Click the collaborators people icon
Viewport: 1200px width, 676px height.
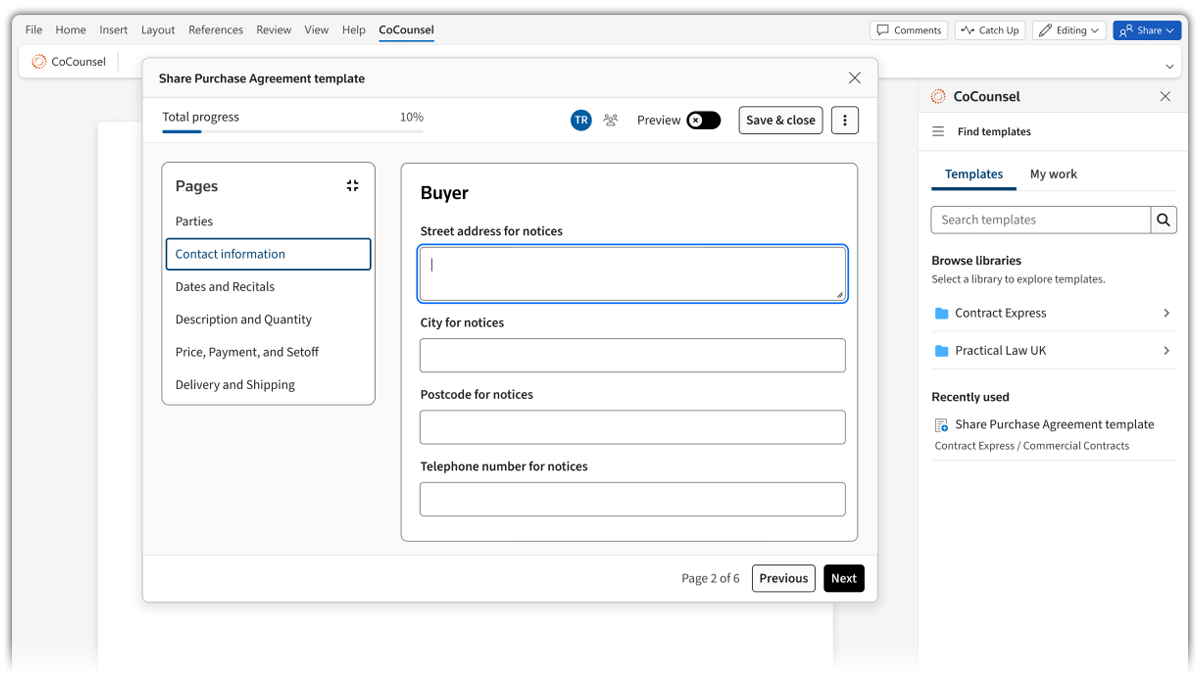point(610,120)
